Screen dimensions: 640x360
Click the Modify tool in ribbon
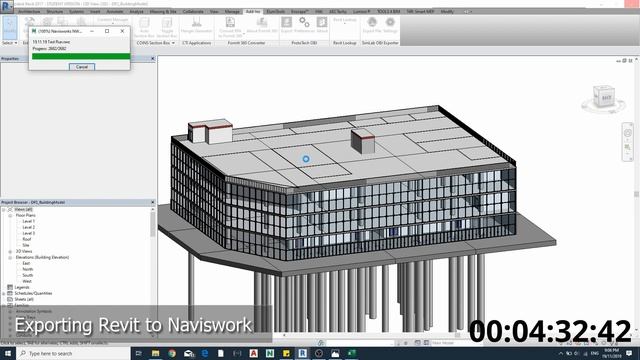[9, 27]
